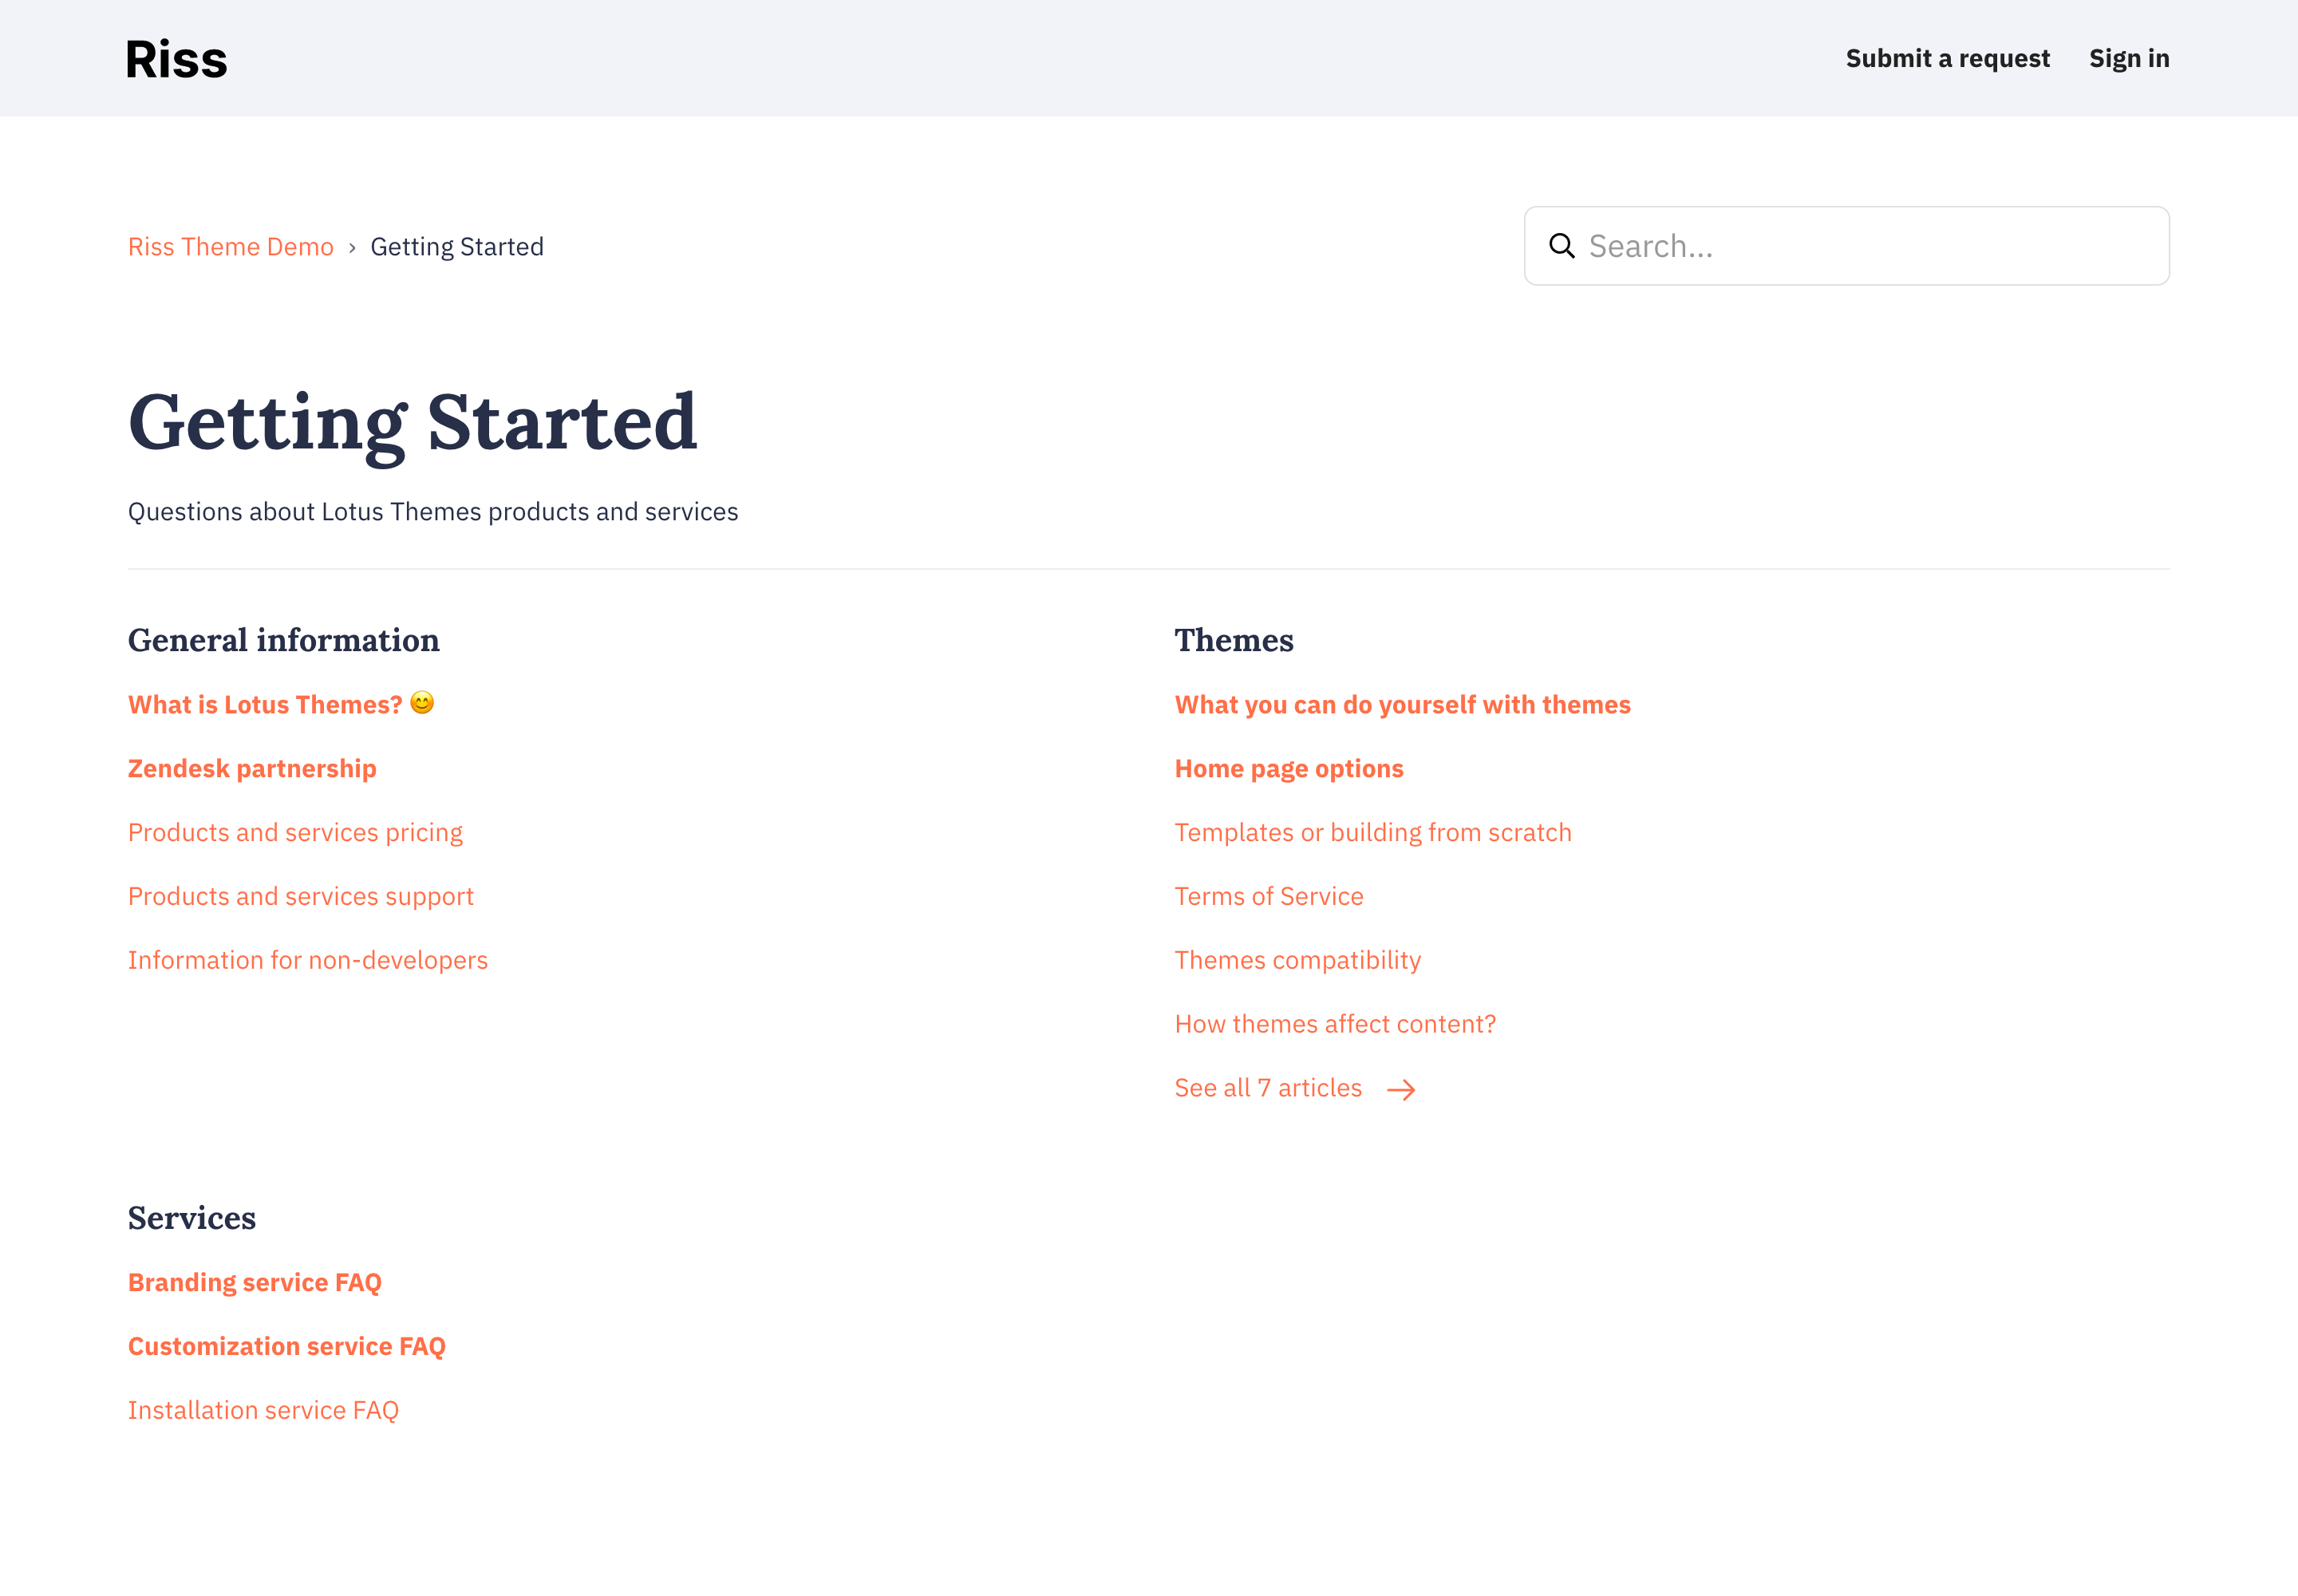Click Sign in in the header

(2128, 59)
